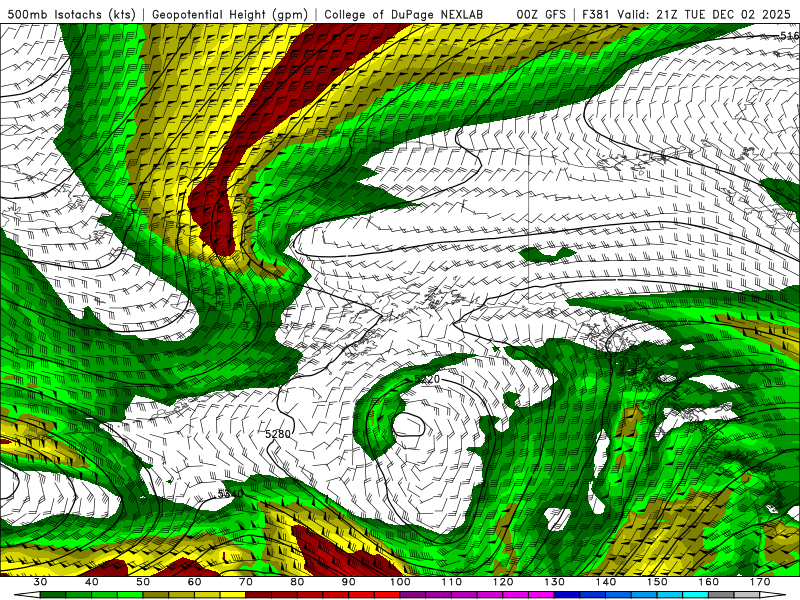Image resolution: width=800 pixels, height=600 pixels.
Task: Click the colorbar scale number '170'
Action: [760, 582]
